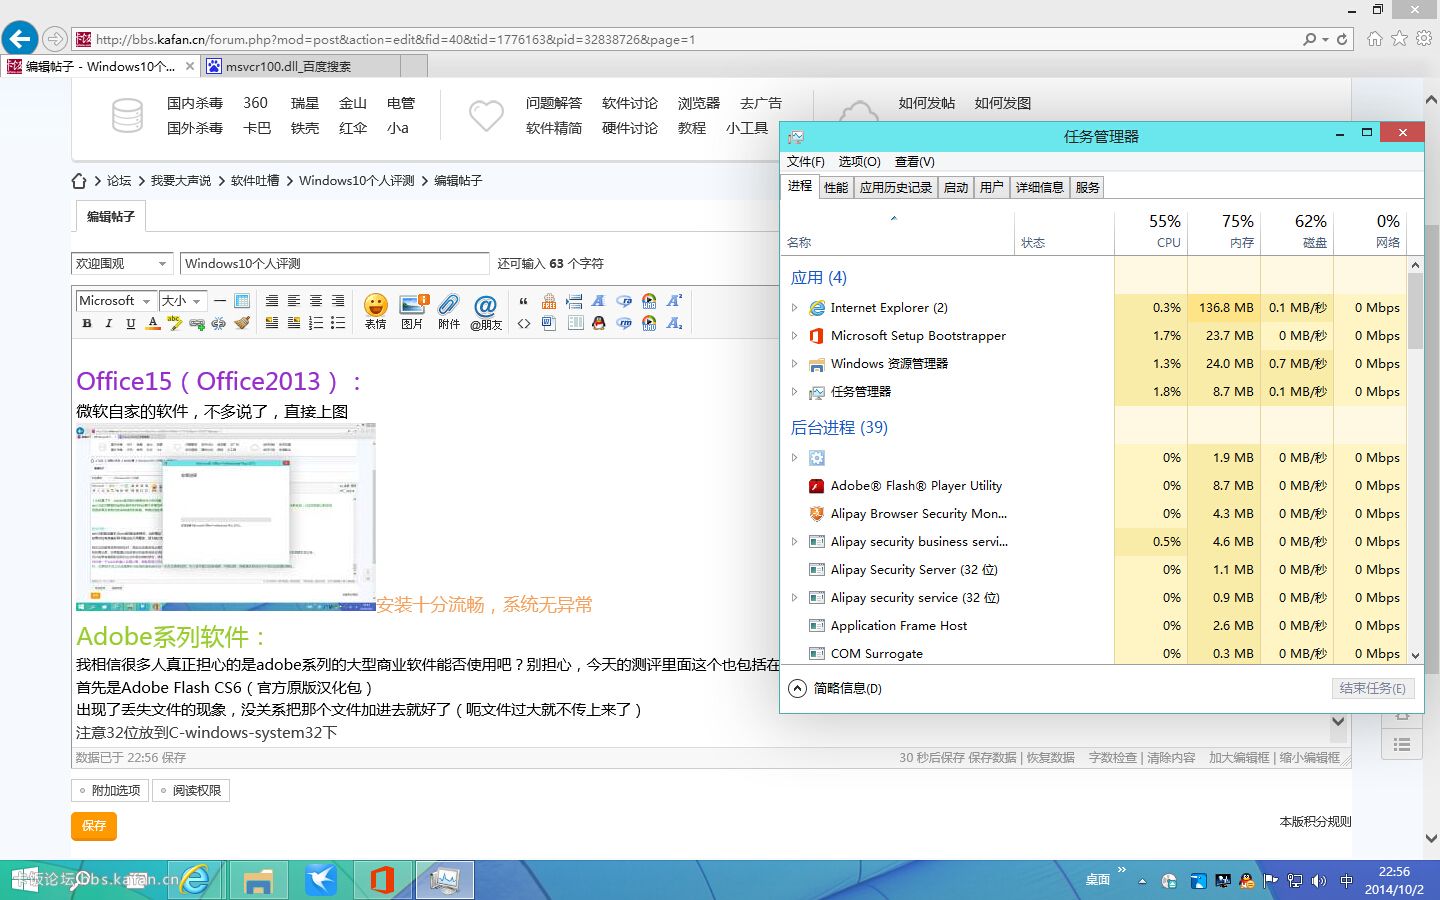Apply superscript with the A² icon
The image size is (1440, 900).
tap(674, 301)
